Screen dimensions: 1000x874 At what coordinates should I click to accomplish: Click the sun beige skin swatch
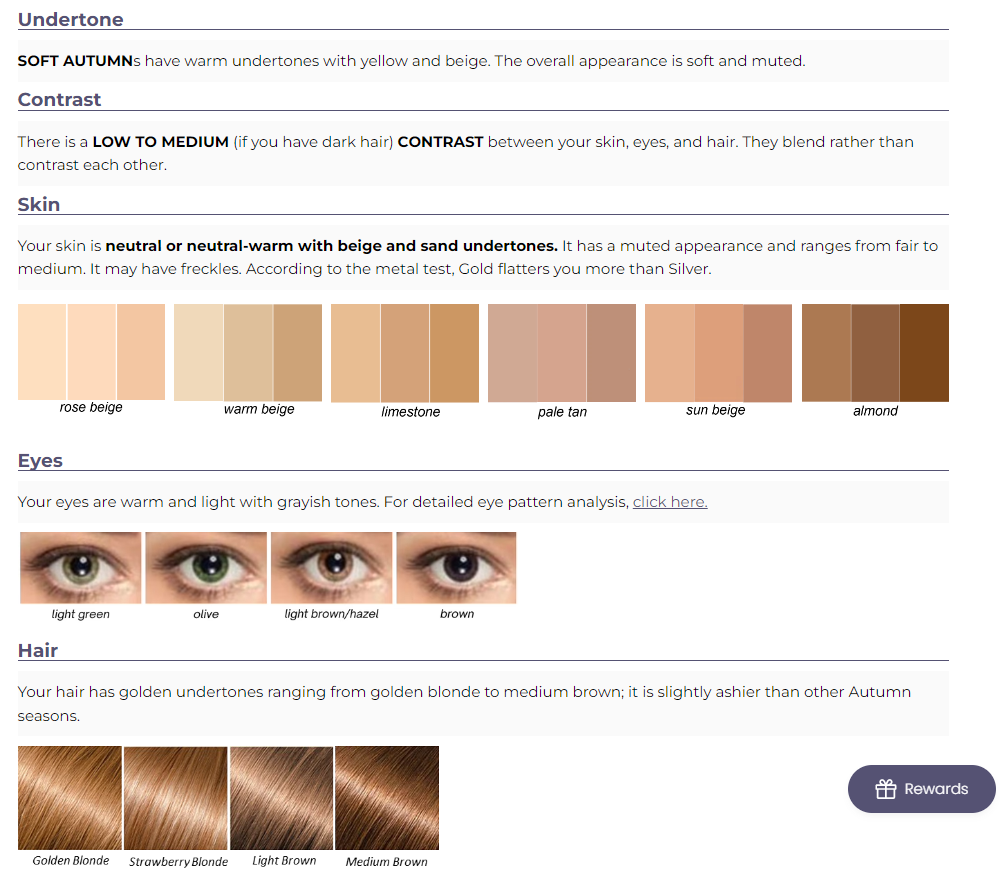point(718,353)
